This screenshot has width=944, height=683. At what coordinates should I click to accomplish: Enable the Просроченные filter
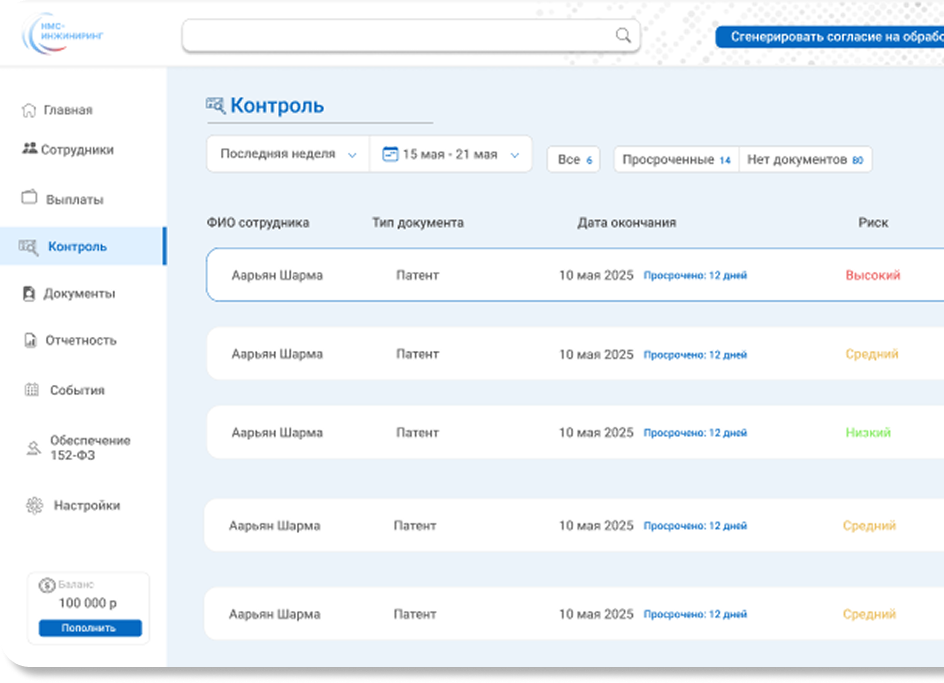(675, 158)
